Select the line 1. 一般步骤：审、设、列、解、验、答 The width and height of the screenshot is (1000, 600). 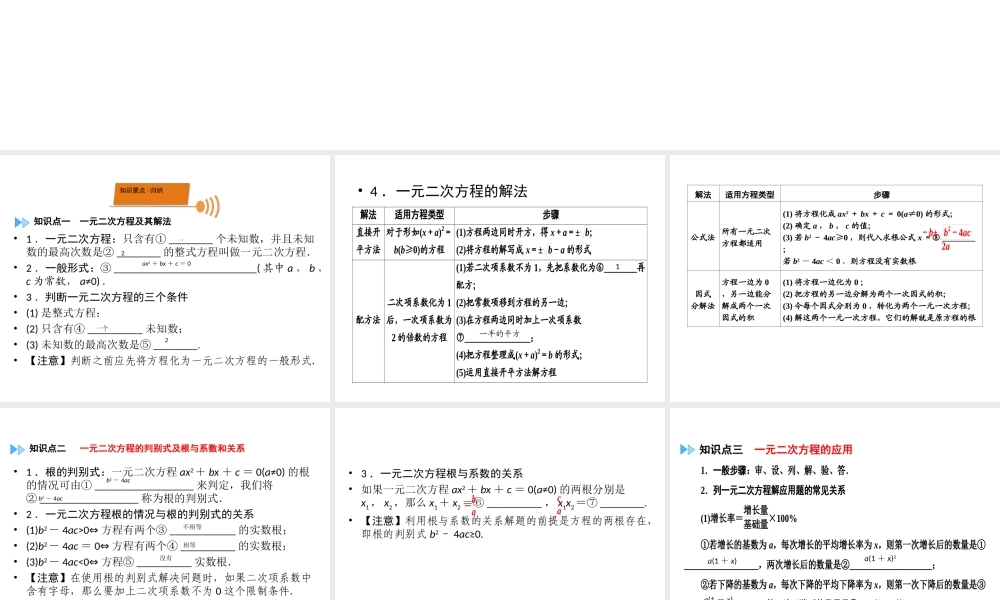click(x=774, y=471)
